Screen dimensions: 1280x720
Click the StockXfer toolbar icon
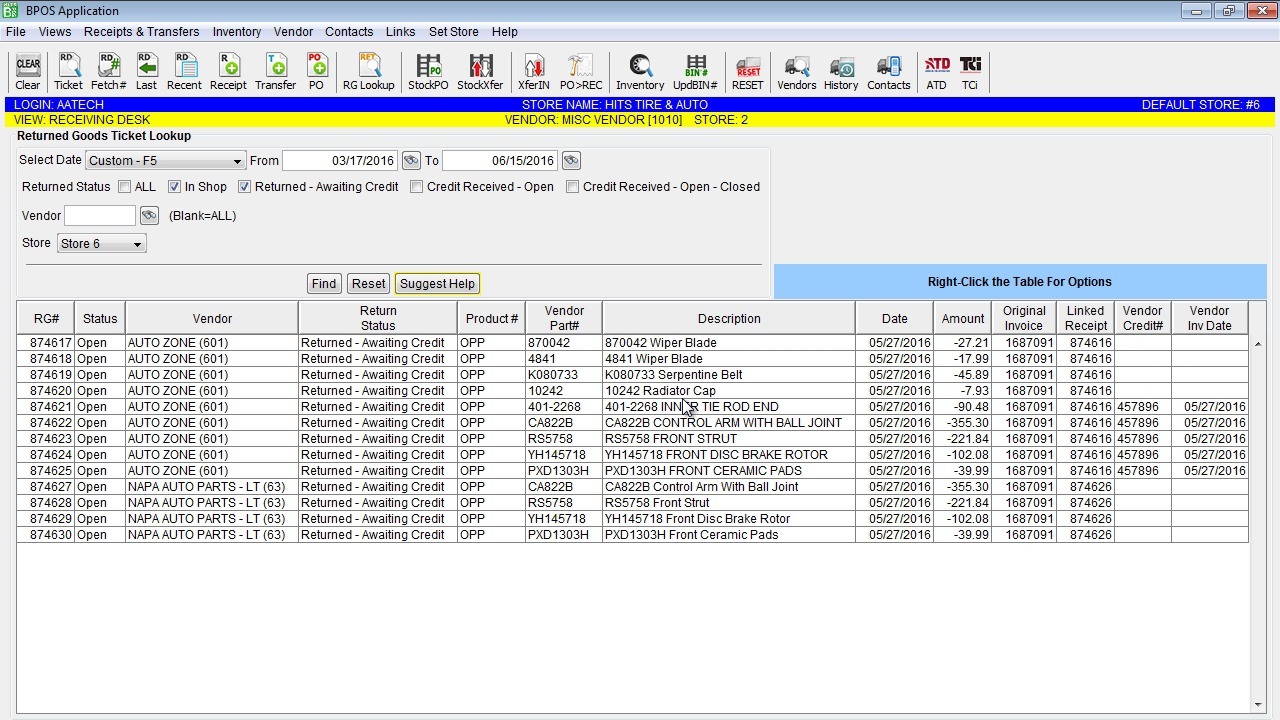pos(480,72)
